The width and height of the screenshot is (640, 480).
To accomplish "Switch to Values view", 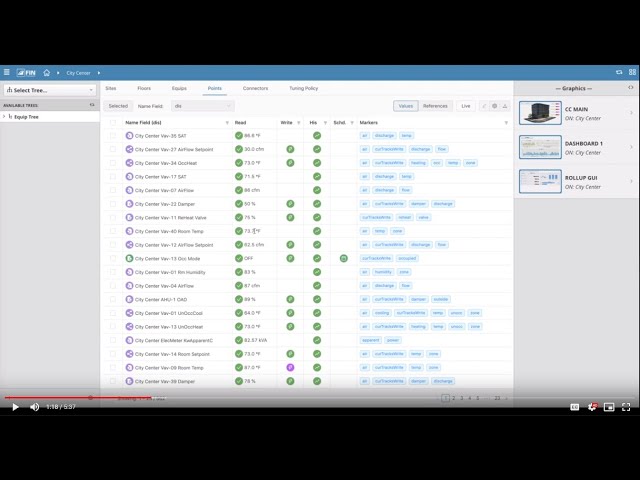I will coord(406,106).
